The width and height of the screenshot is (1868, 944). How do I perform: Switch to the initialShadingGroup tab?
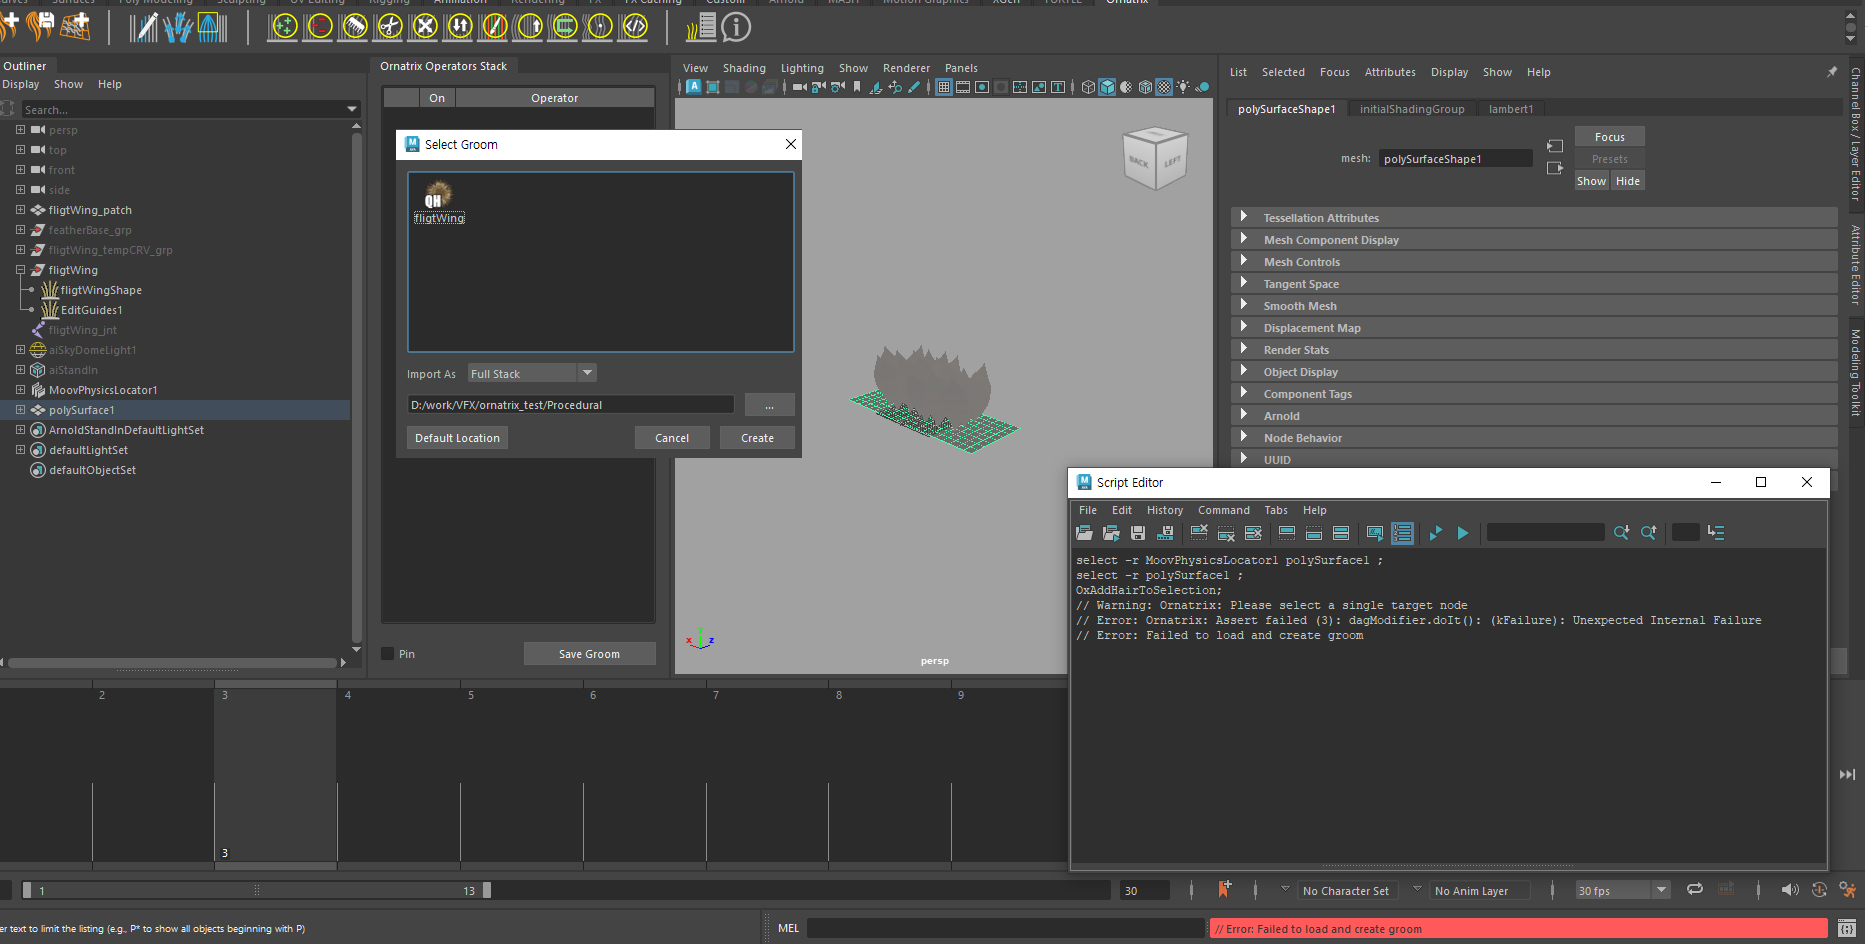(x=1411, y=109)
